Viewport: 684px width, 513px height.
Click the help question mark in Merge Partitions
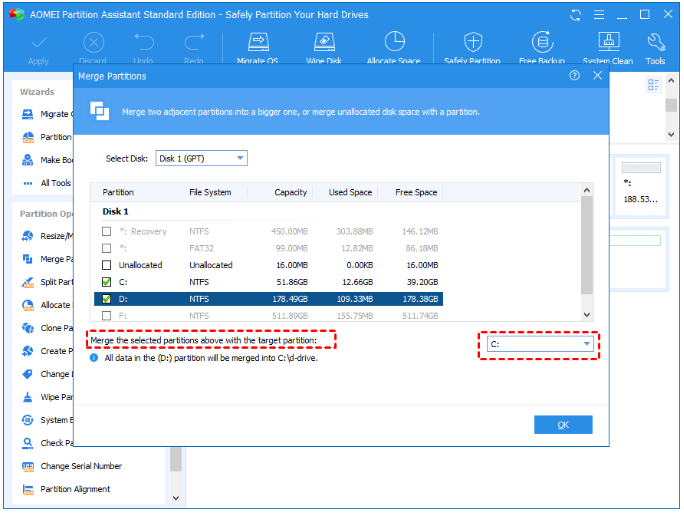coord(575,75)
